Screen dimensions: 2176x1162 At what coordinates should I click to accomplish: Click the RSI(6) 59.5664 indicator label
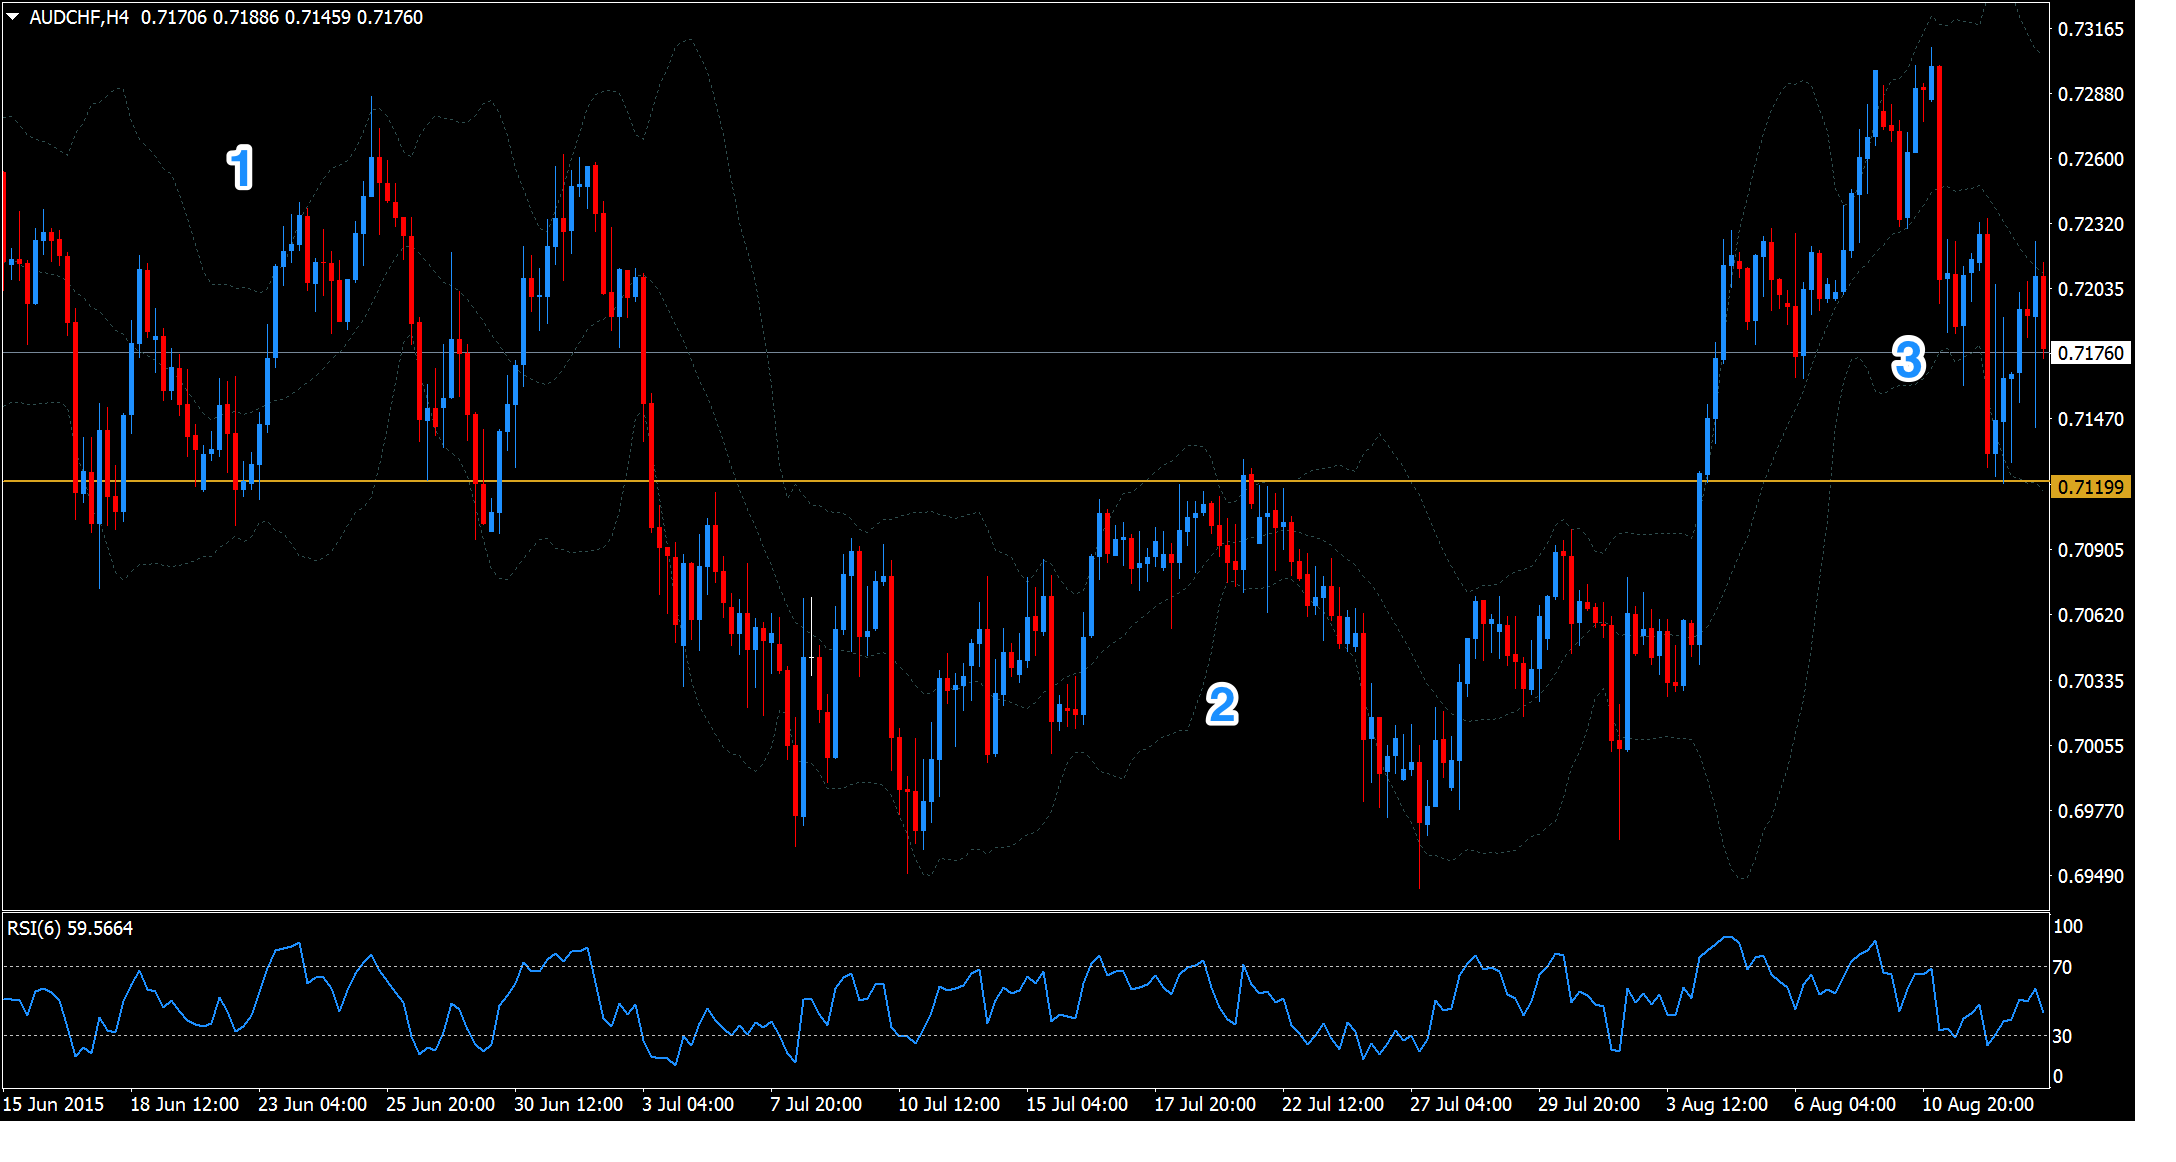point(70,928)
